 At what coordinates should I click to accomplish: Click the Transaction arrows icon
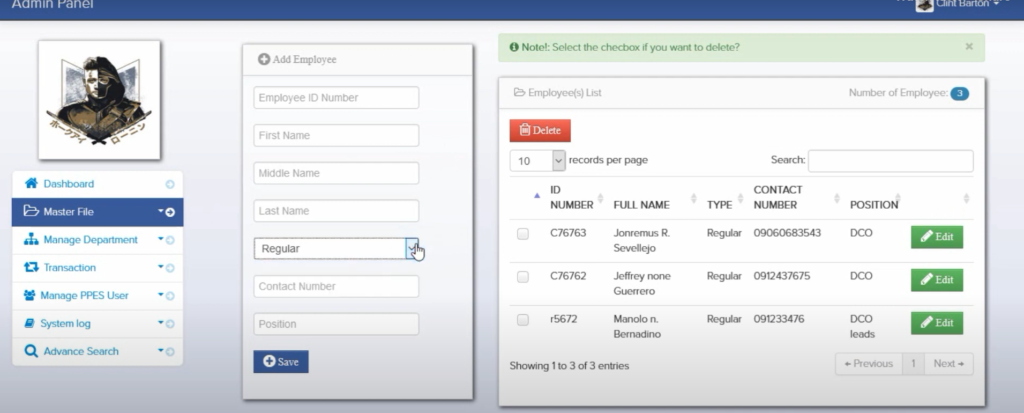click(31, 267)
